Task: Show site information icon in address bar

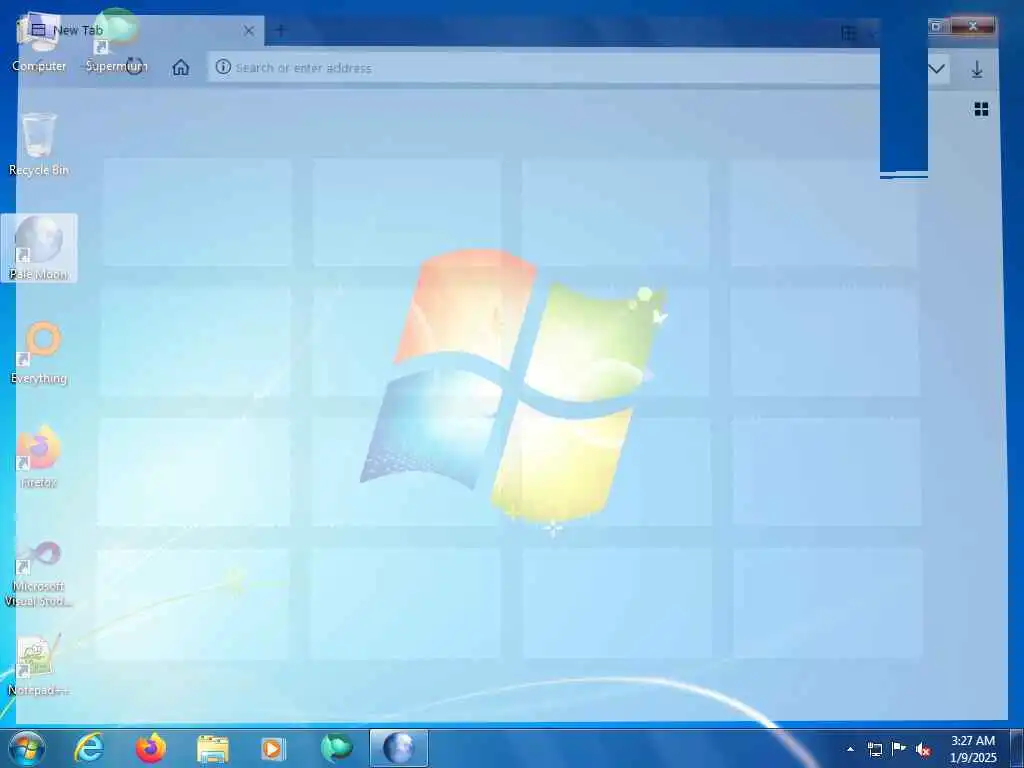Action: coord(223,67)
